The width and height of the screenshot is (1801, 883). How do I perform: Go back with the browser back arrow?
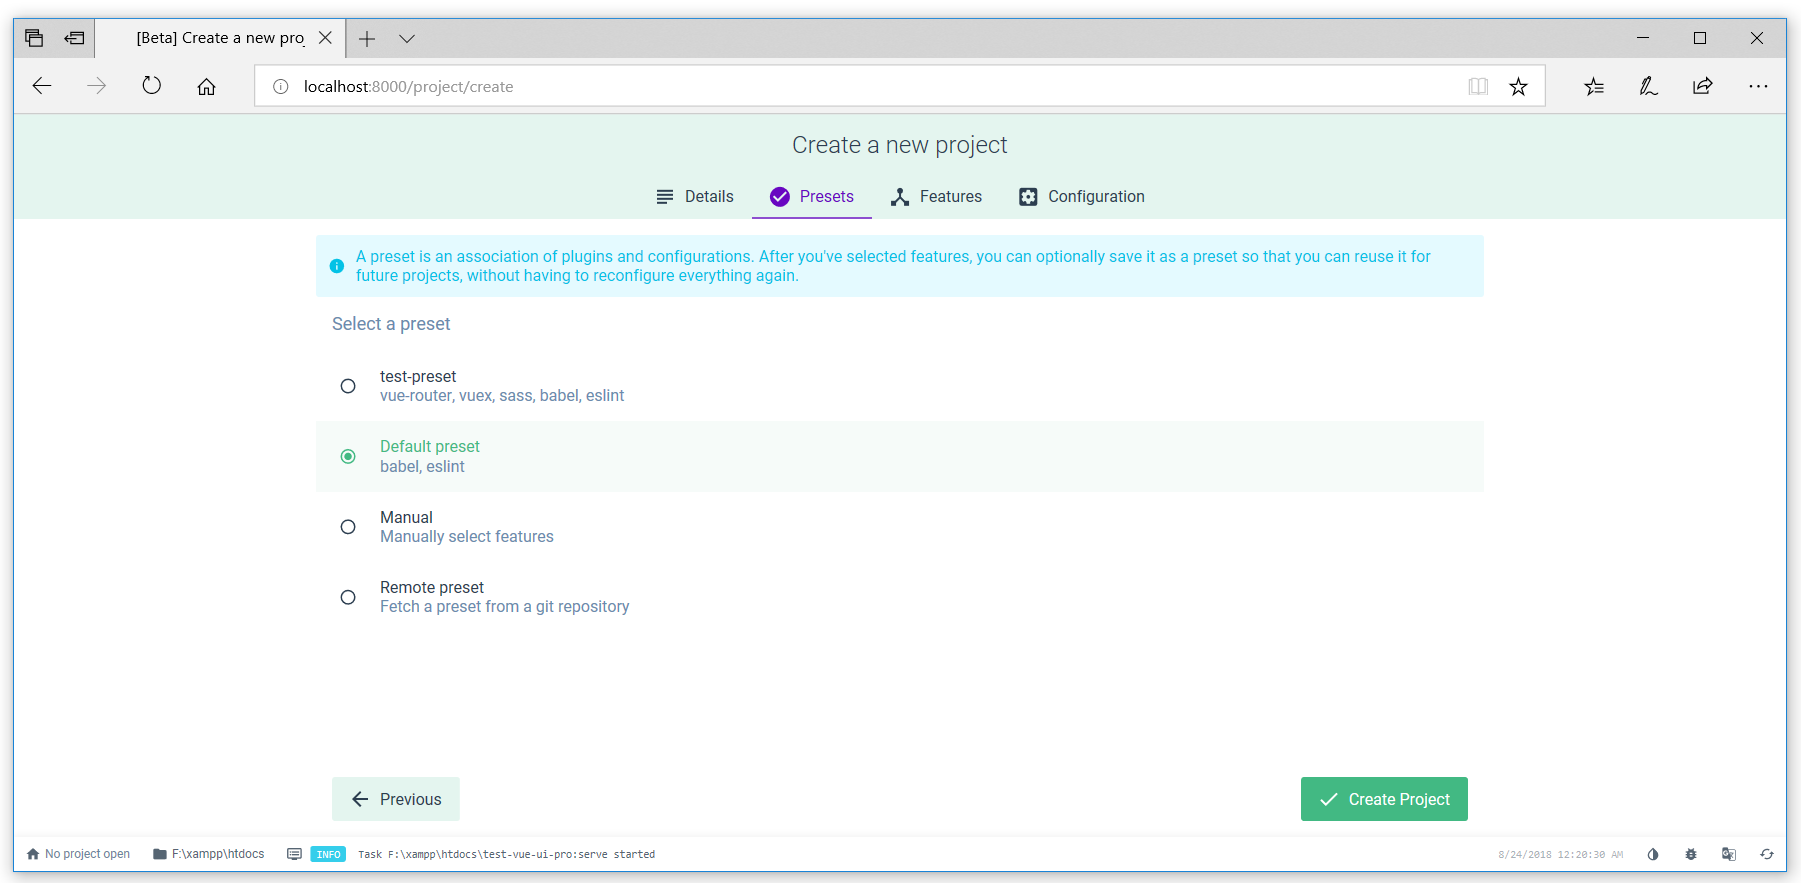(42, 86)
